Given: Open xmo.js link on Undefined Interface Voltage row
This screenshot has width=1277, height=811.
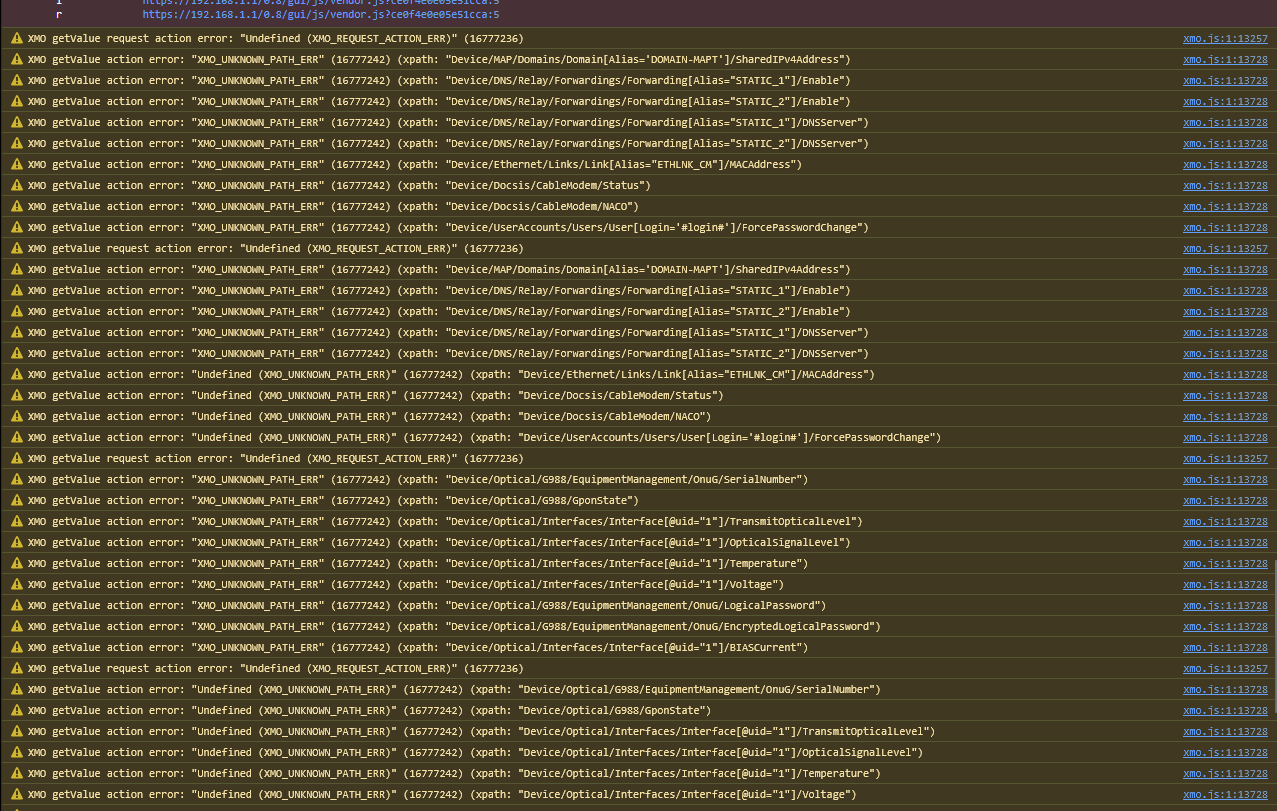Looking at the screenshot, I should click(1225, 794).
